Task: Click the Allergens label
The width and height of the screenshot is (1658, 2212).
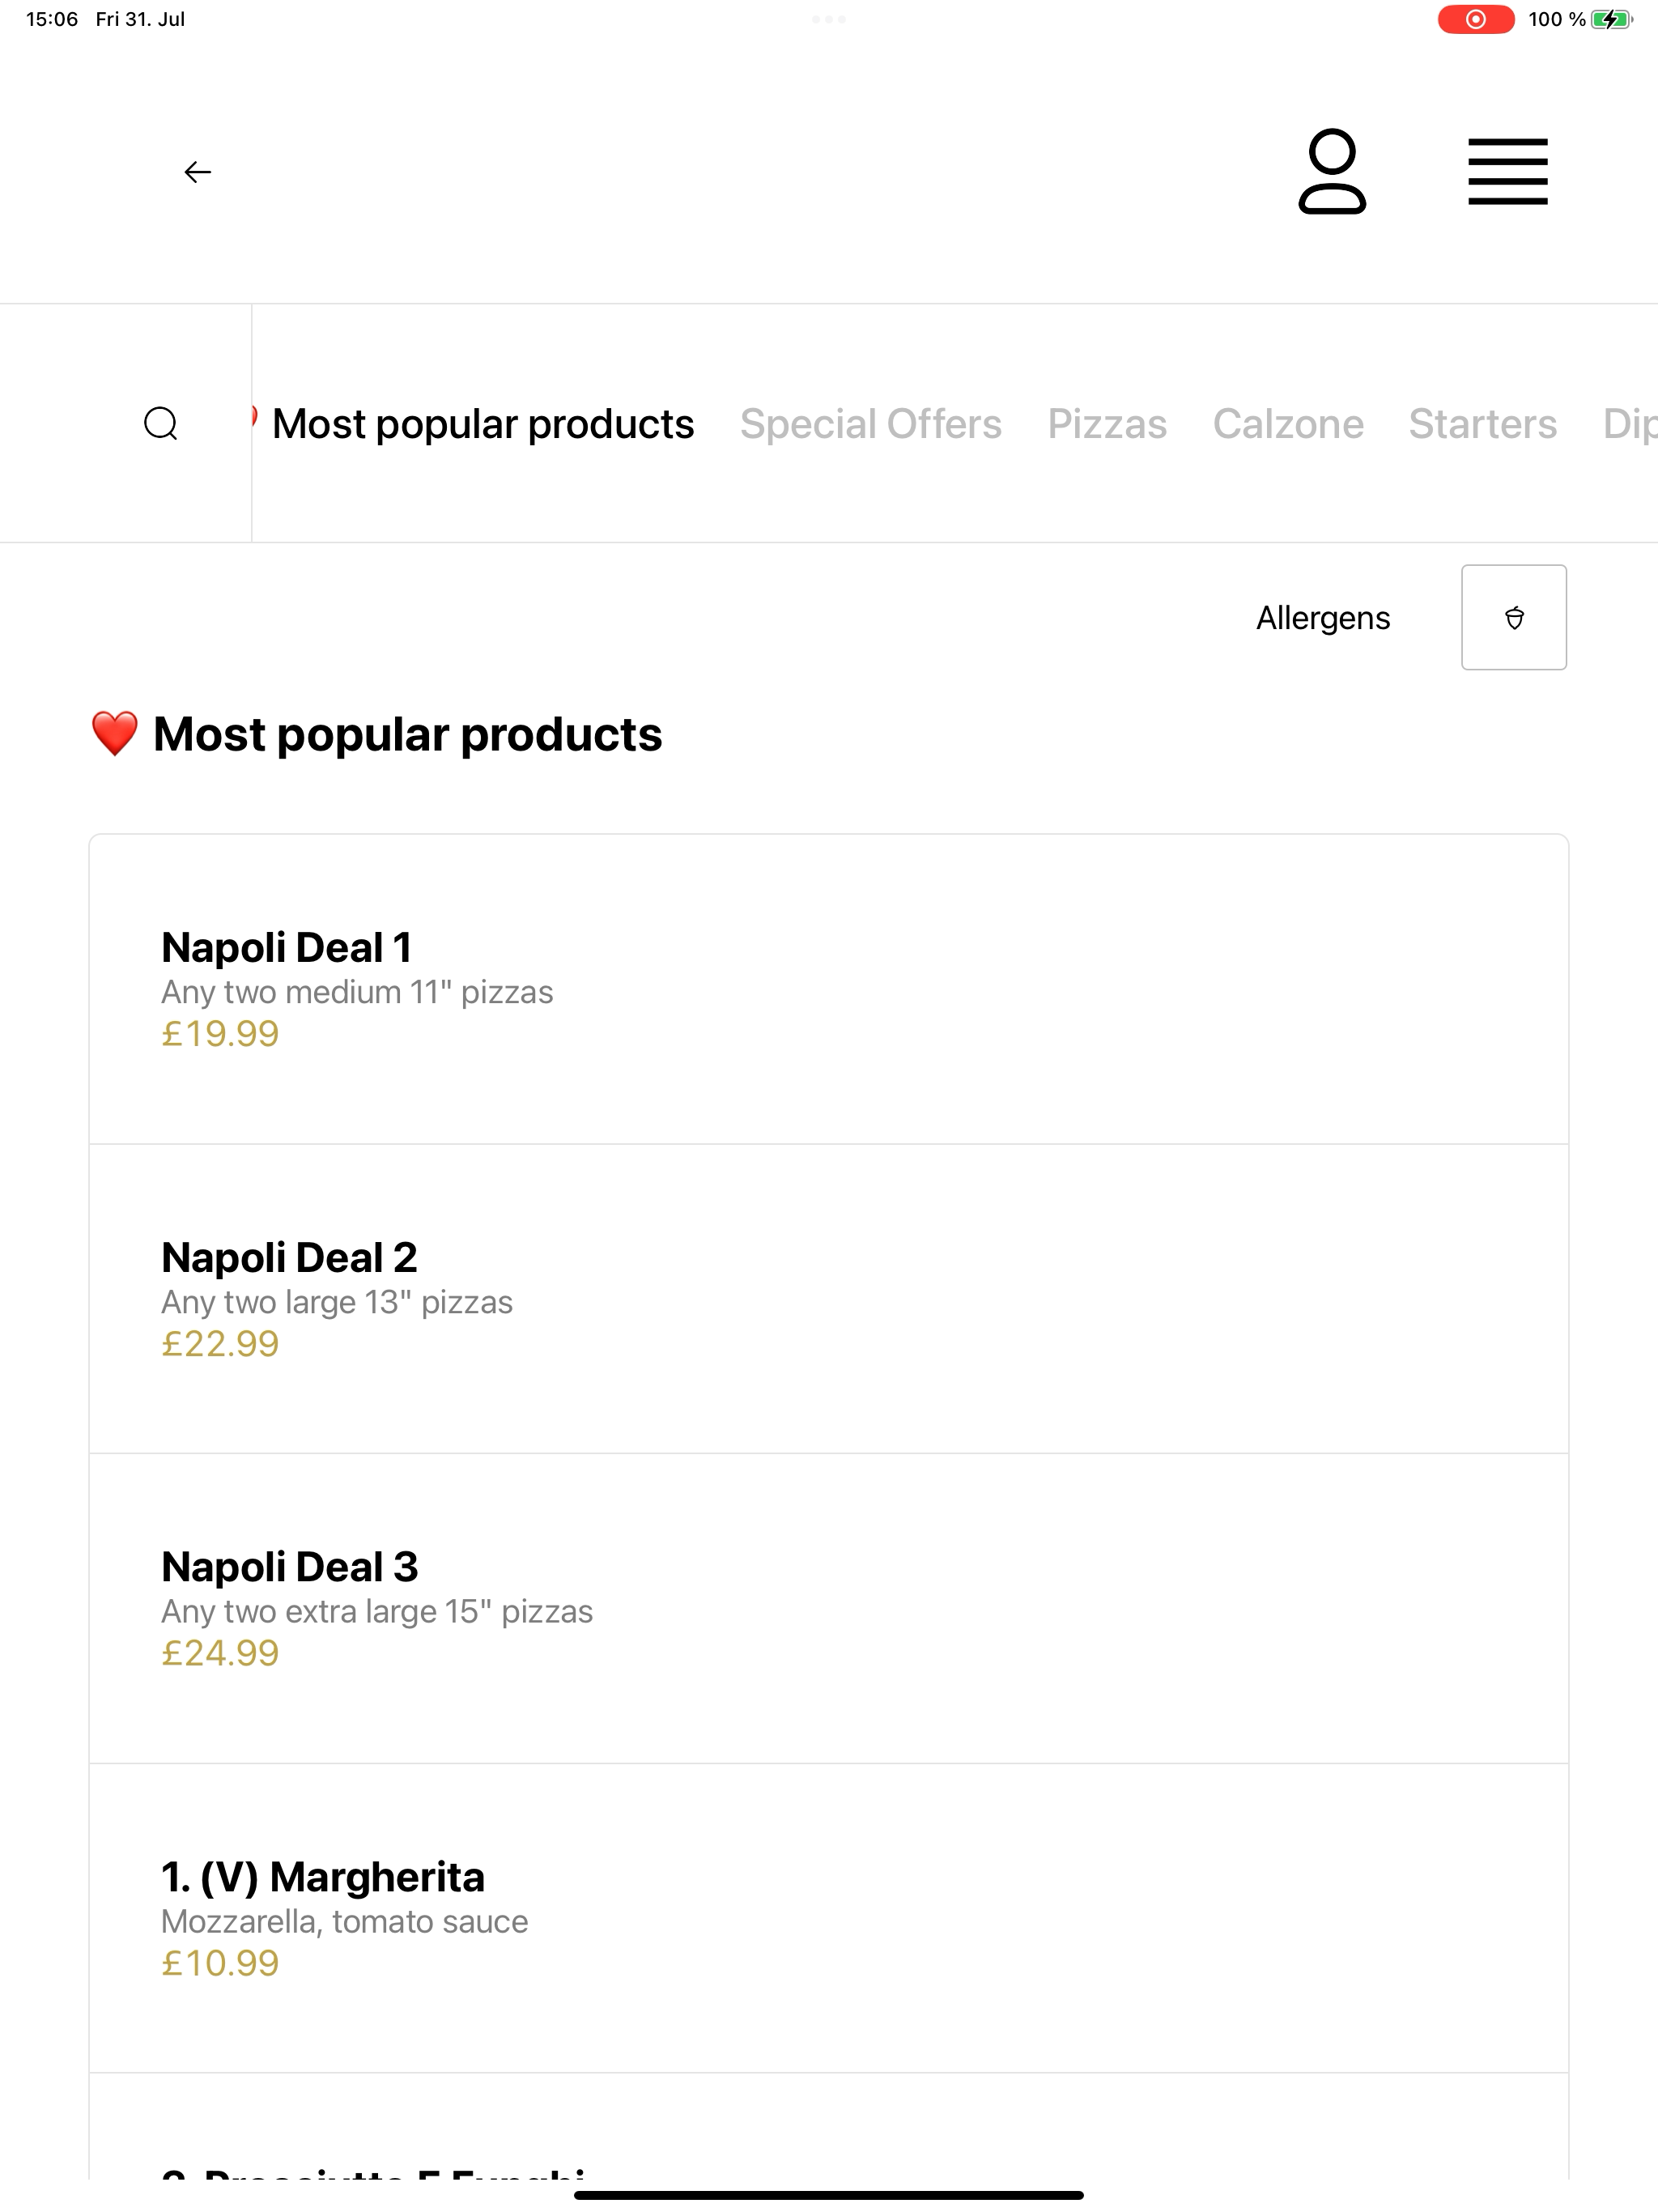Action: [1323, 618]
